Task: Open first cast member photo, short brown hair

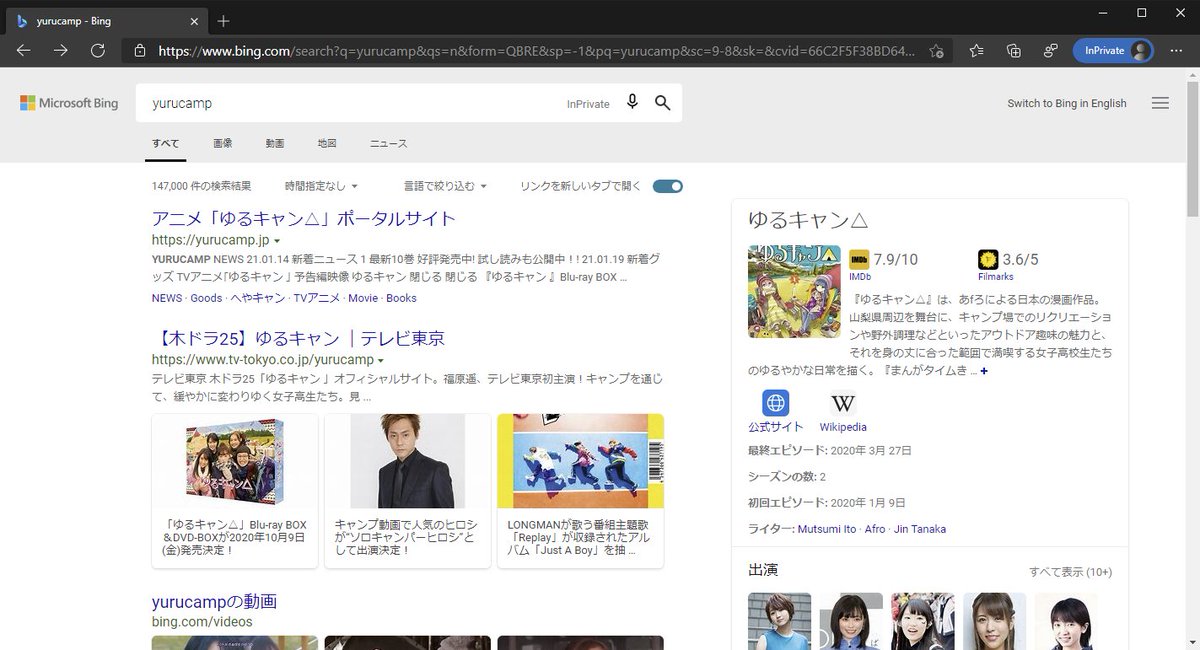Action: pos(779,621)
